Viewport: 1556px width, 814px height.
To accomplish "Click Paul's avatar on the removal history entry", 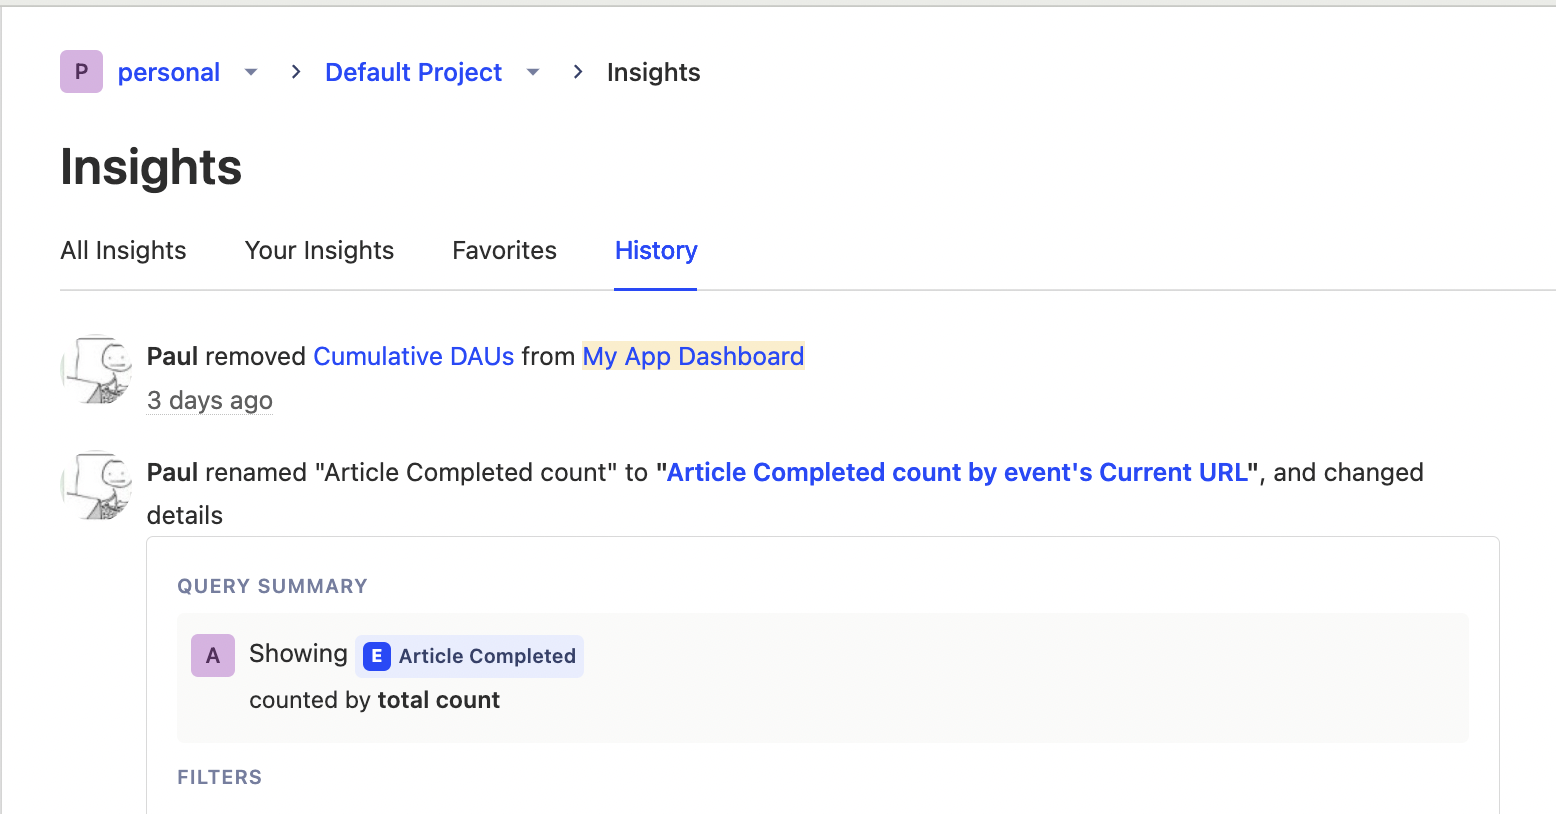I will pos(97,370).
